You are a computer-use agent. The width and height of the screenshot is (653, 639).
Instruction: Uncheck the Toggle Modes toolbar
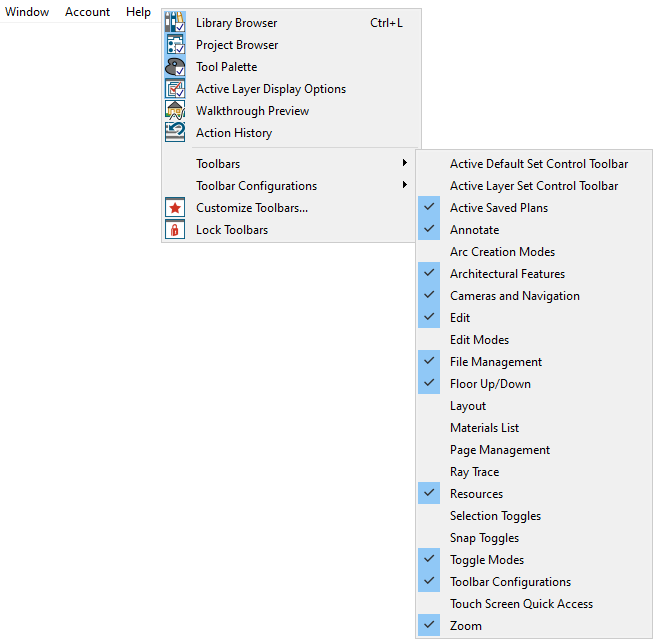[x=429, y=559]
